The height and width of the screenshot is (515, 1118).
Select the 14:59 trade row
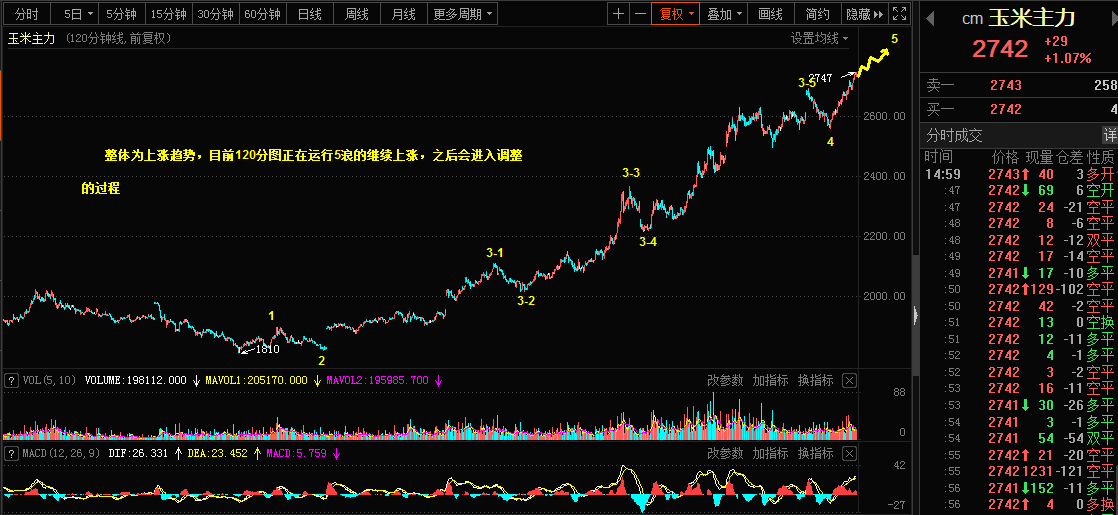1020,173
